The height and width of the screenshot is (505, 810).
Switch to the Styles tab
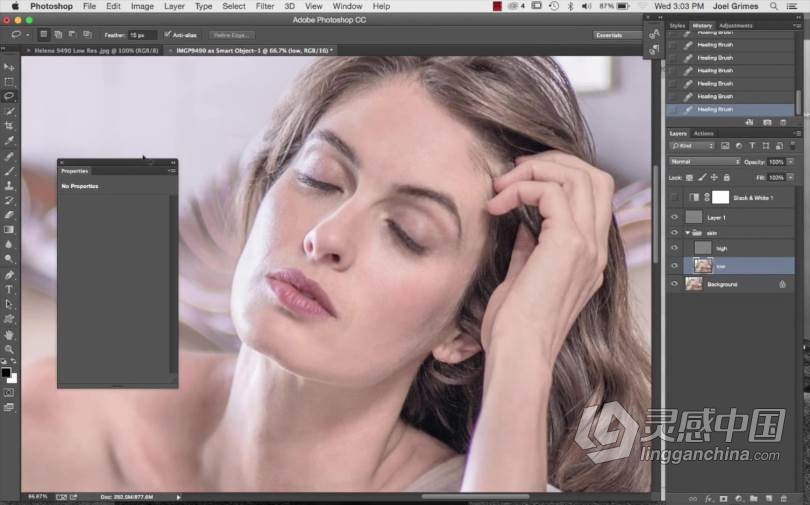pyautogui.click(x=677, y=25)
